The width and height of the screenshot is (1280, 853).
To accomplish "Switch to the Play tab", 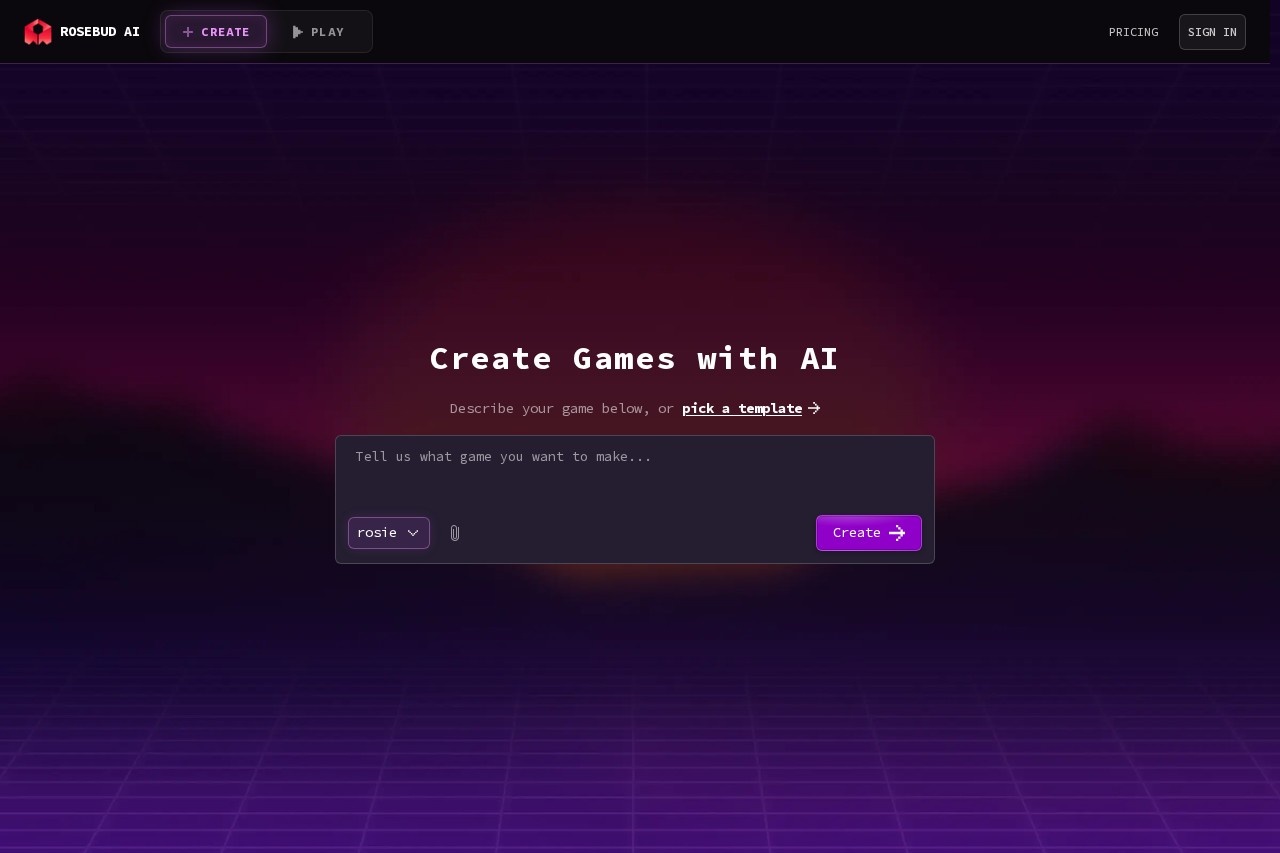I will tap(318, 32).
